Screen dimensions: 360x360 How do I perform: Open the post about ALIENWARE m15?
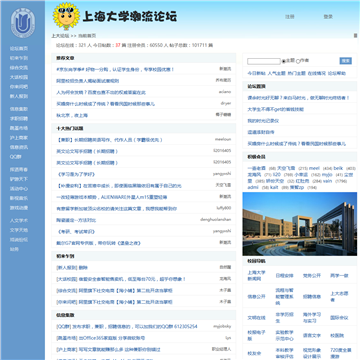click(x=112, y=197)
